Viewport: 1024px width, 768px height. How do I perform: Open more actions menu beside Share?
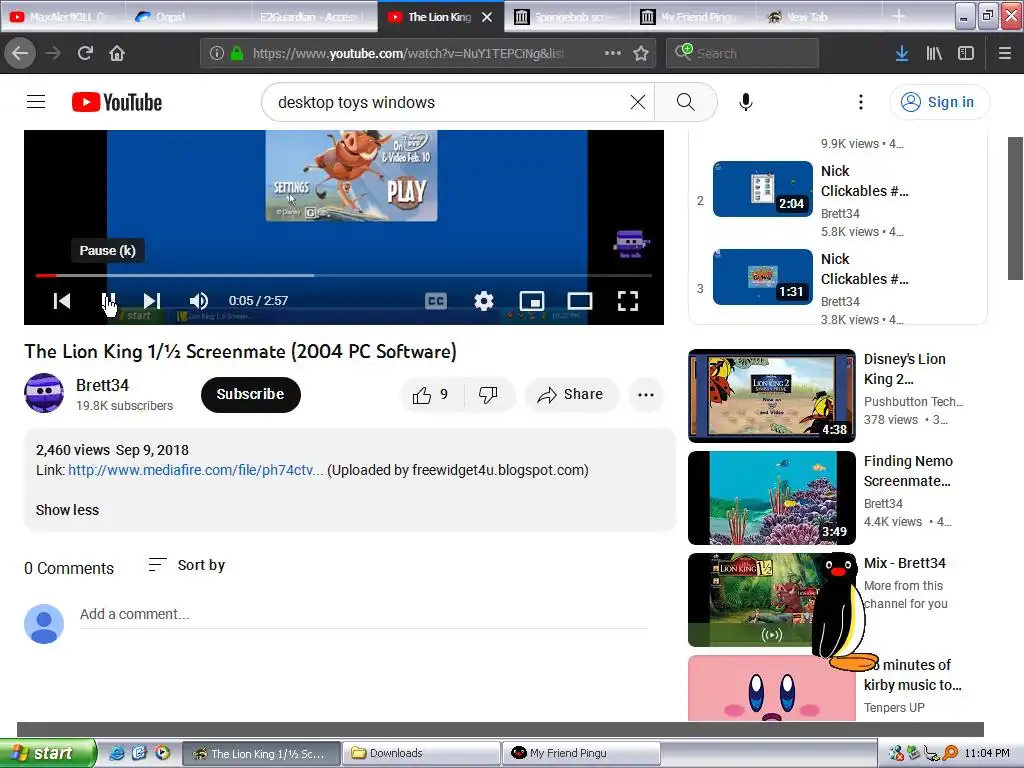point(646,394)
